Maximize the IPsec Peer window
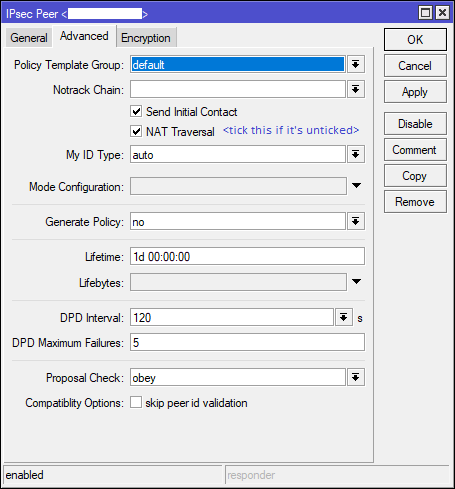Image resolution: width=455 pixels, height=489 pixels. (425, 13)
